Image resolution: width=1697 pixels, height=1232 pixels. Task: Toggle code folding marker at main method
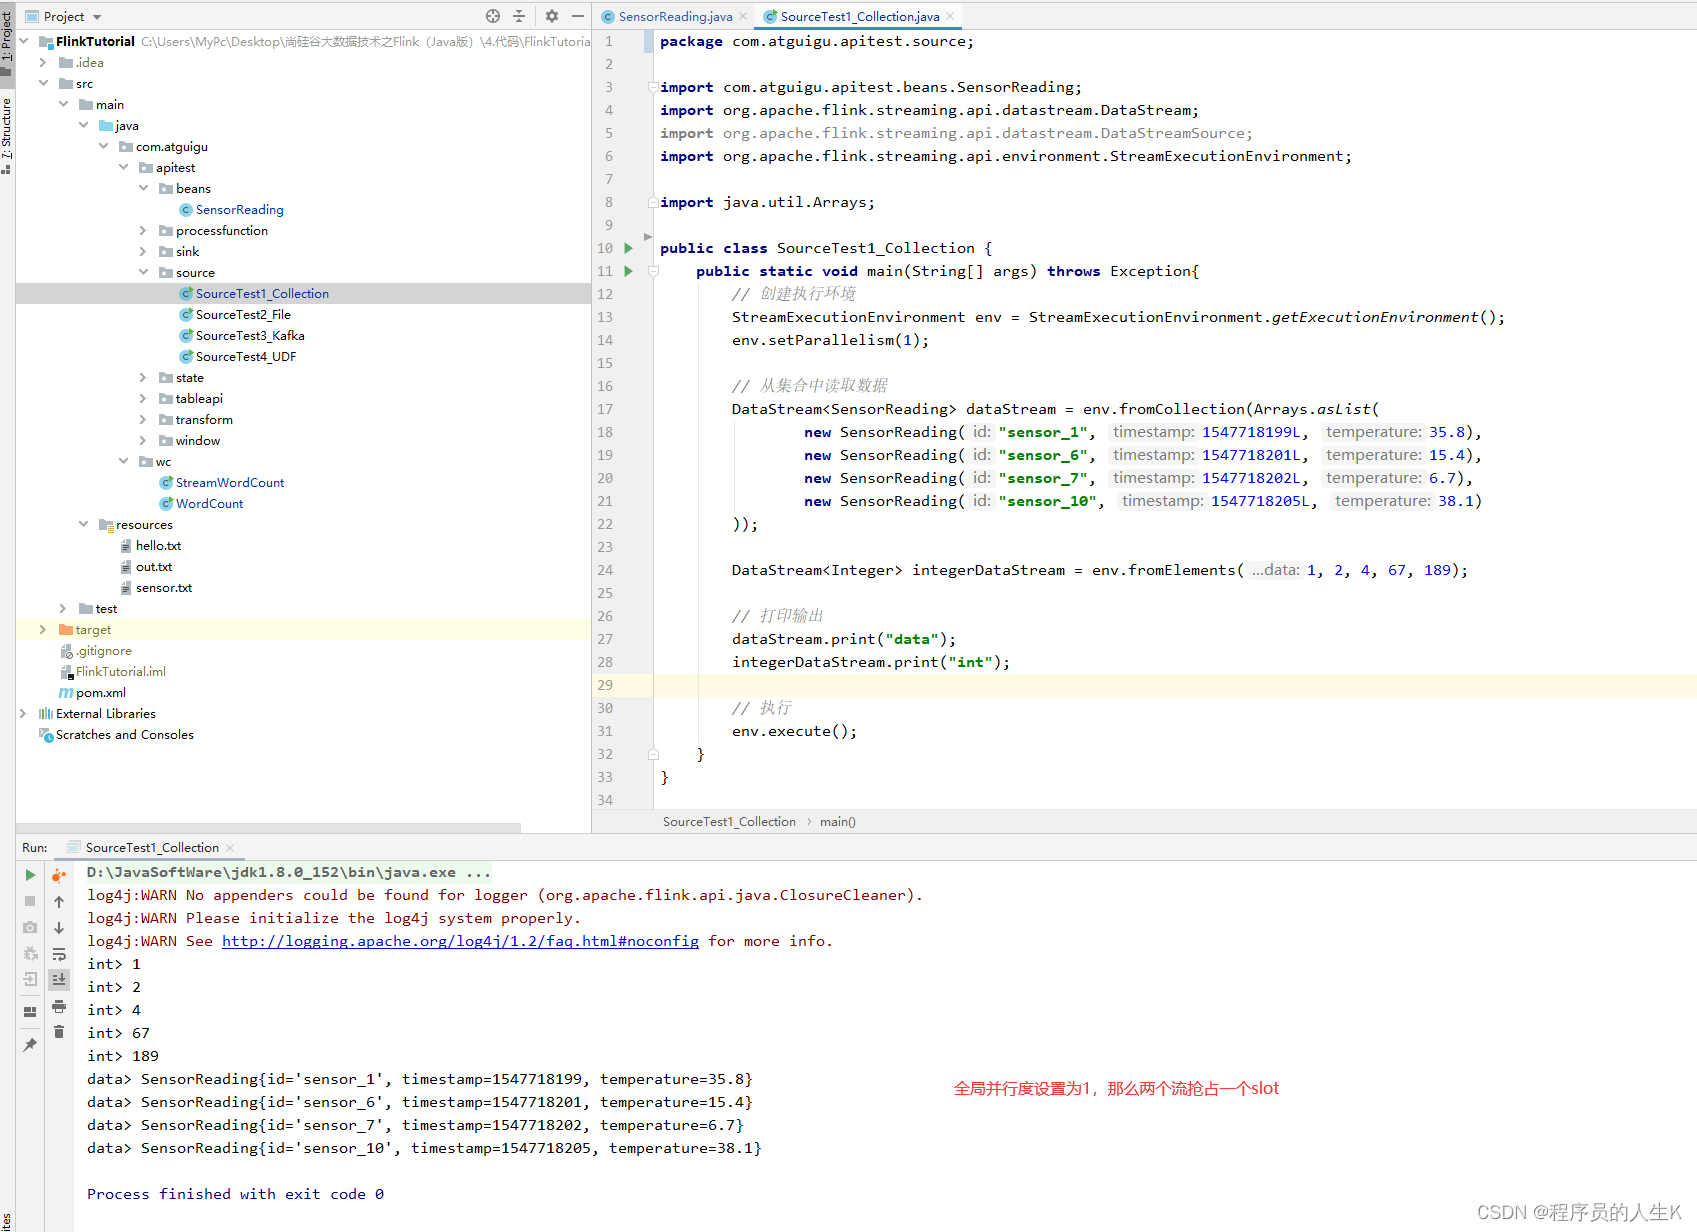pos(653,271)
